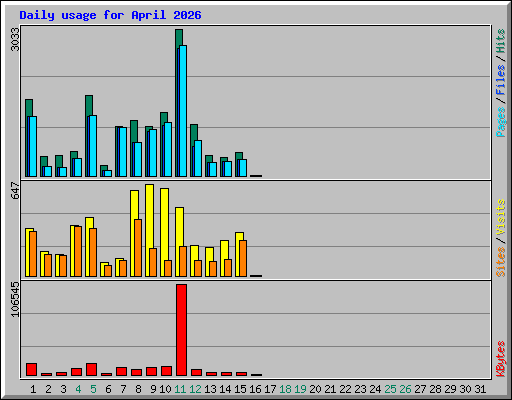The image size is (512, 400).
Task: Click the day 4 label on x-axis
Action: tap(78, 389)
